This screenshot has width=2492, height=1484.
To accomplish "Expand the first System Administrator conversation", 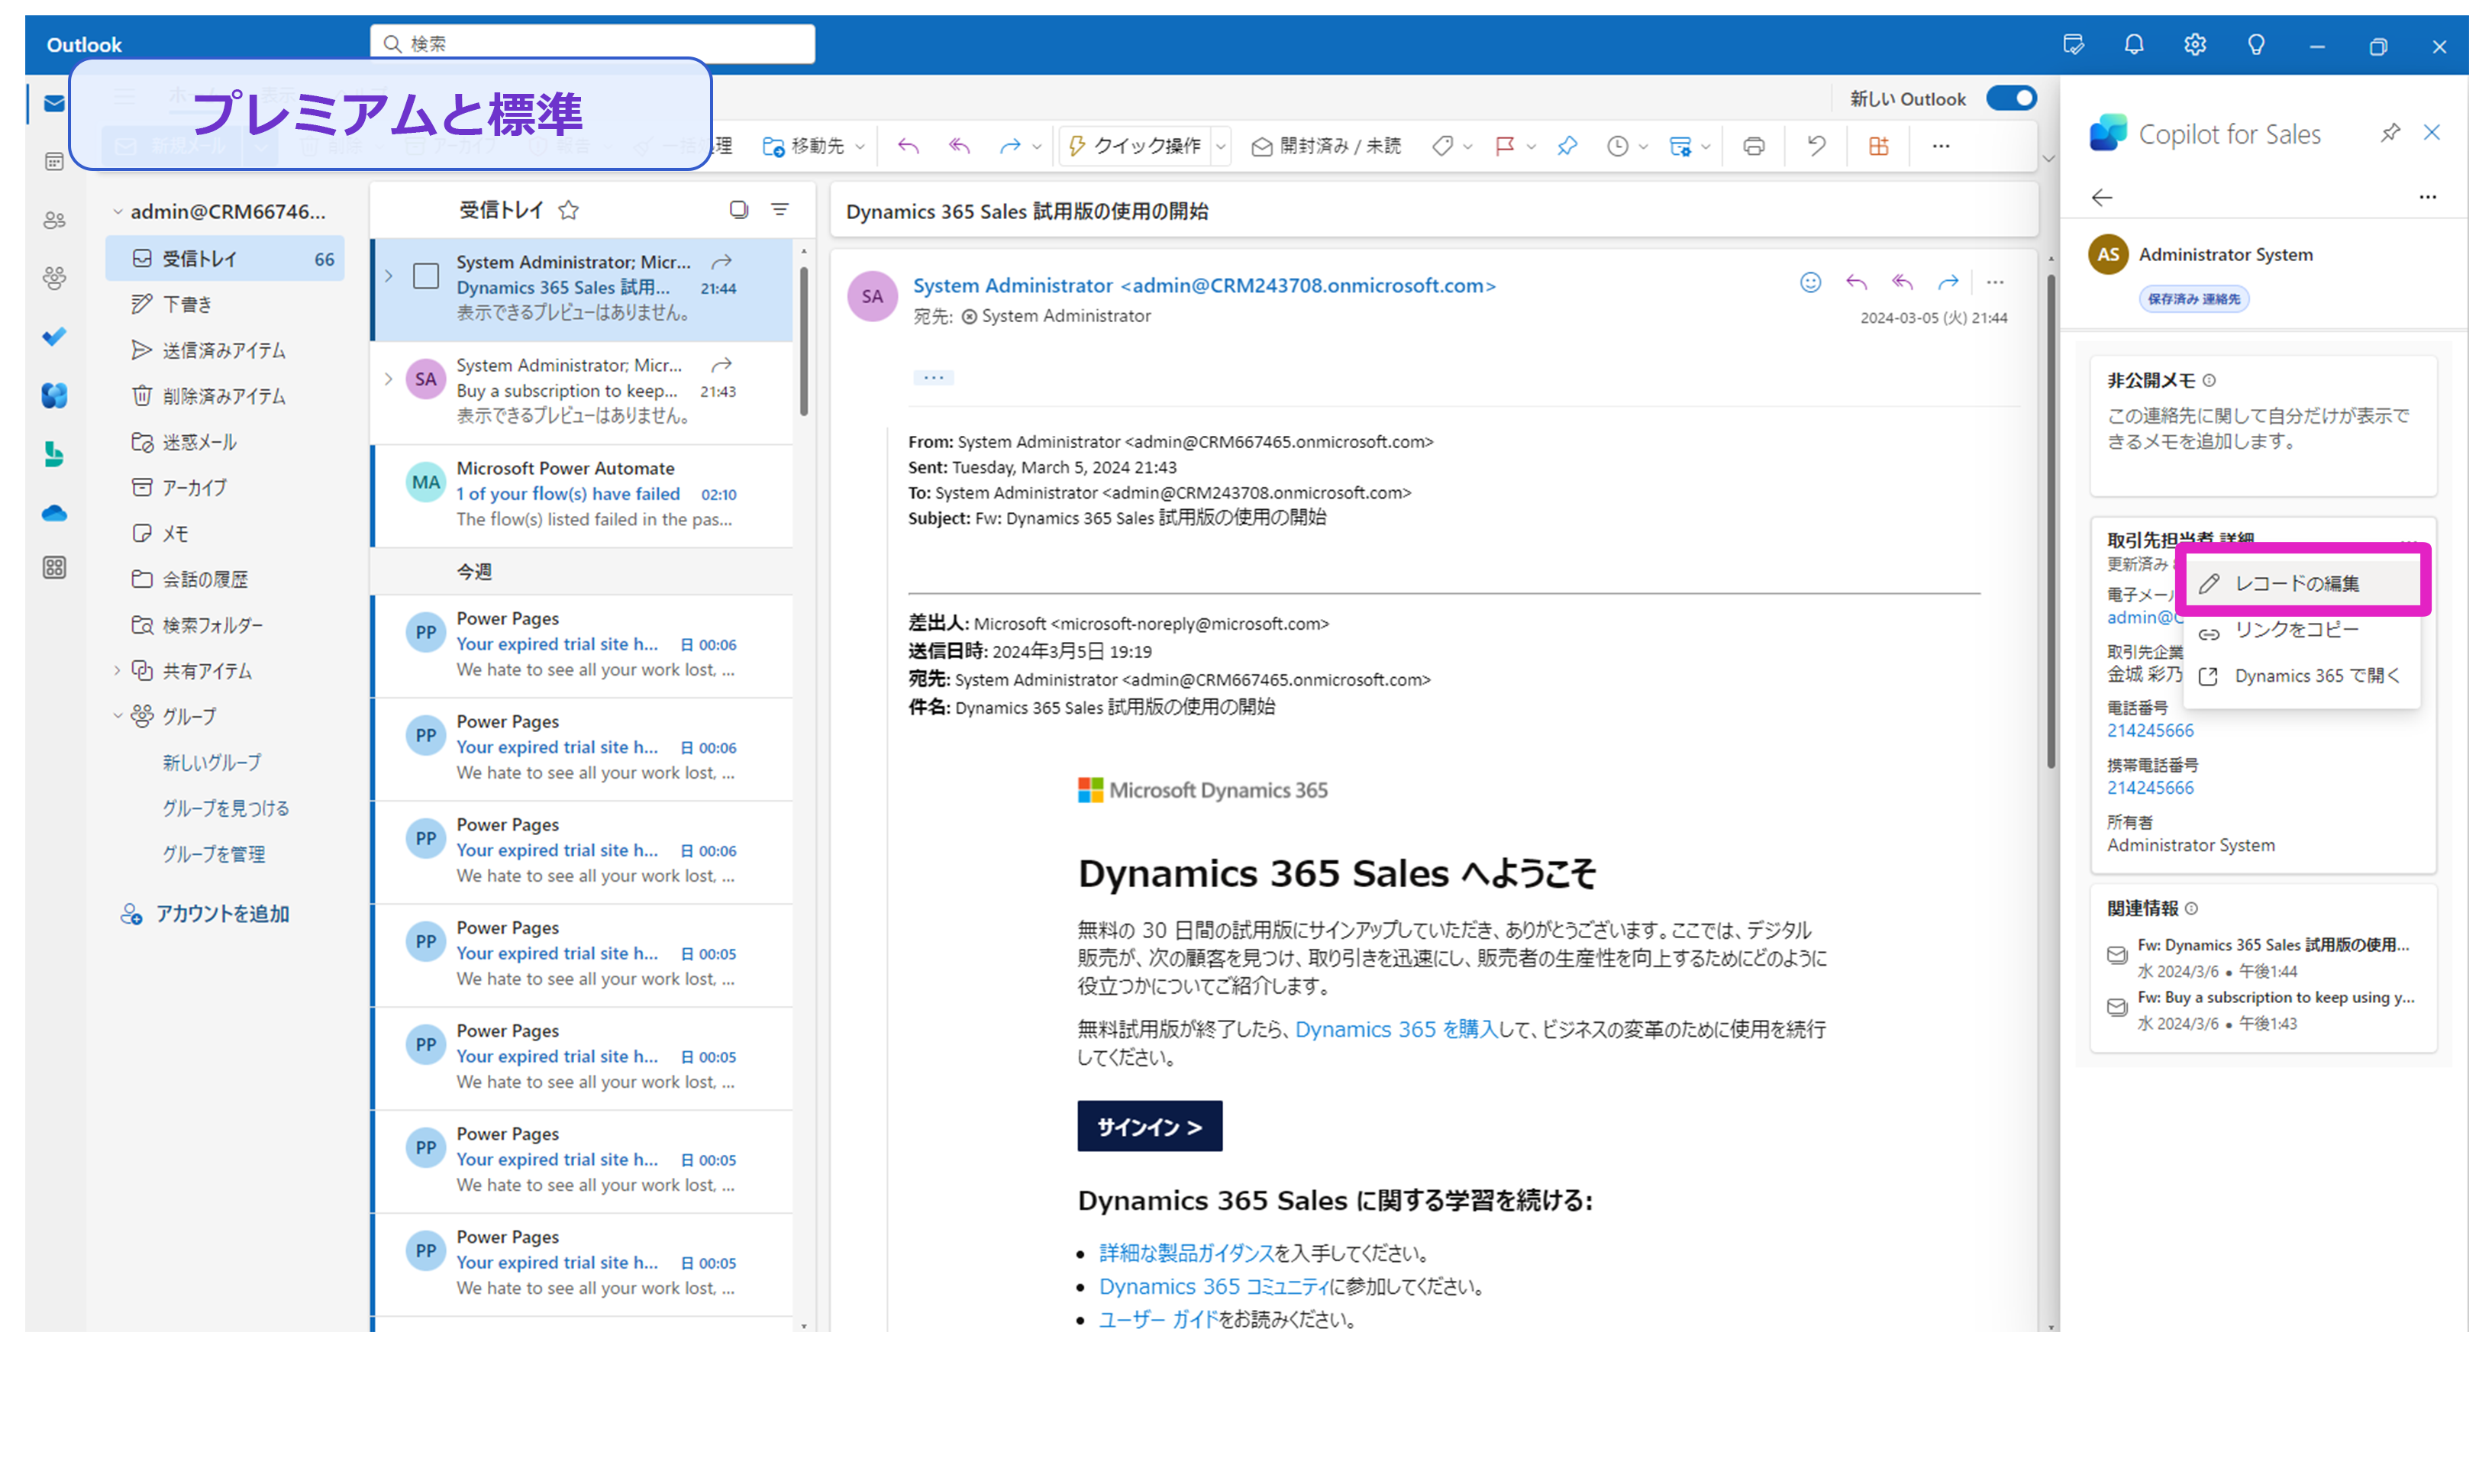I will [x=389, y=276].
